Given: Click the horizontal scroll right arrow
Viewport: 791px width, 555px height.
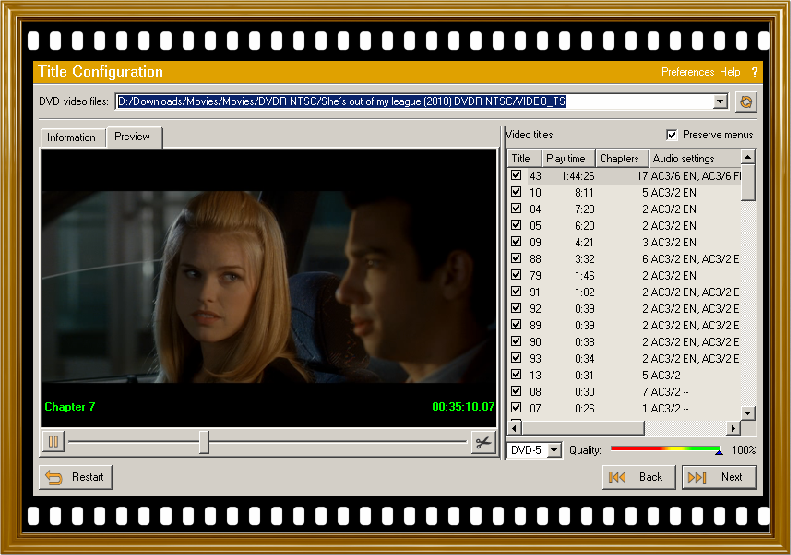Looking at the screenshot, I should (x=733, y=428).
